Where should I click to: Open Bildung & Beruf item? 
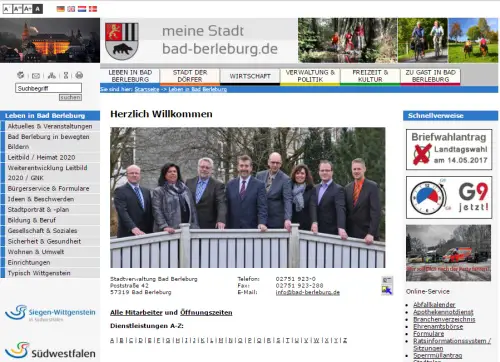(50, 220)
